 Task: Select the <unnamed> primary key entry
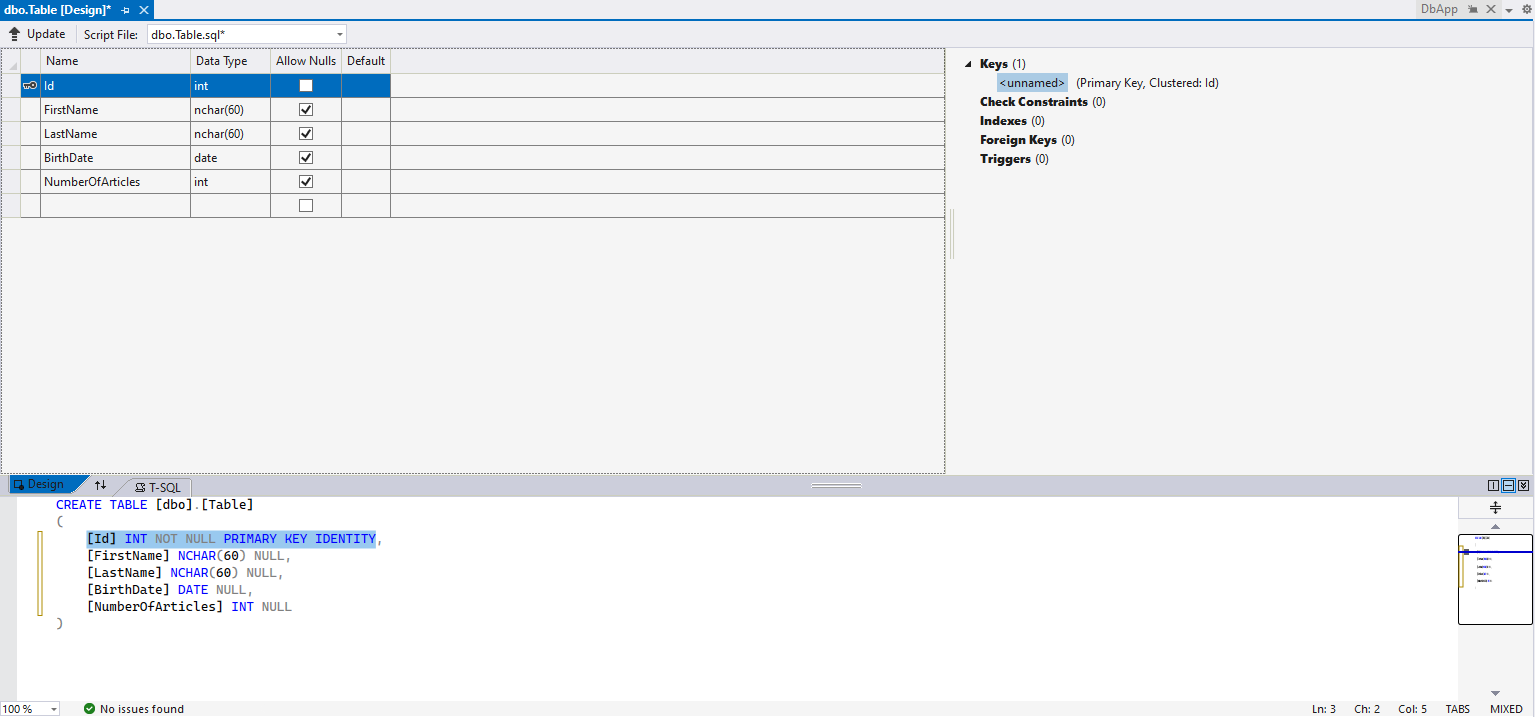1032,82
